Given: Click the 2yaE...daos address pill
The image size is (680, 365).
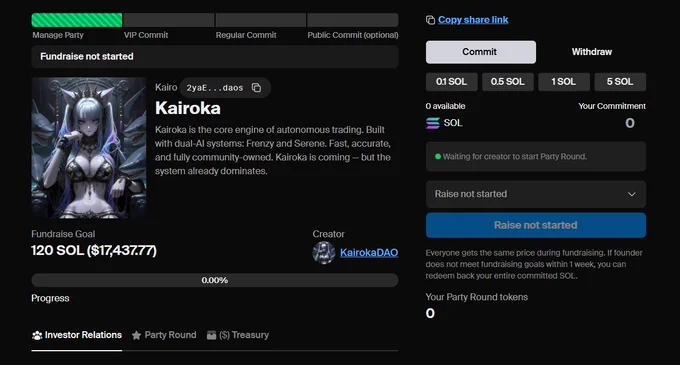Looking at the screenshot, I should (225, 88).
